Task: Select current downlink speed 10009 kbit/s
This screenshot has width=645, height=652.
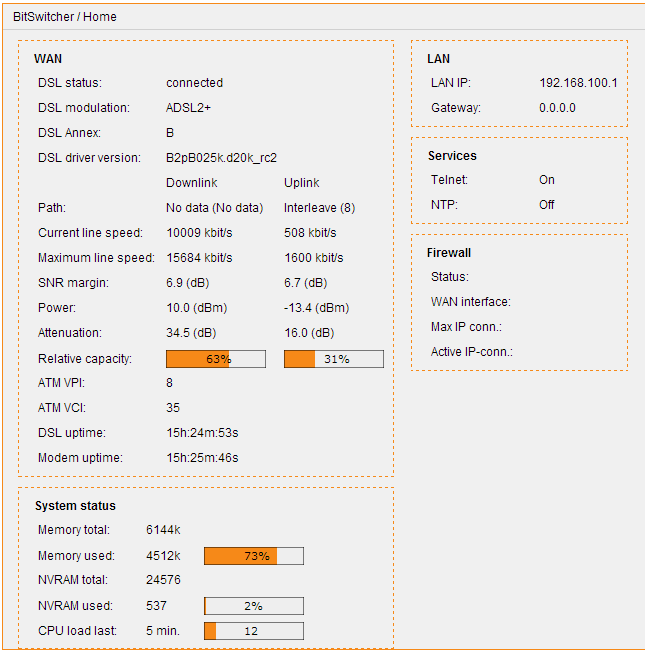Action: tap(199, 233)
